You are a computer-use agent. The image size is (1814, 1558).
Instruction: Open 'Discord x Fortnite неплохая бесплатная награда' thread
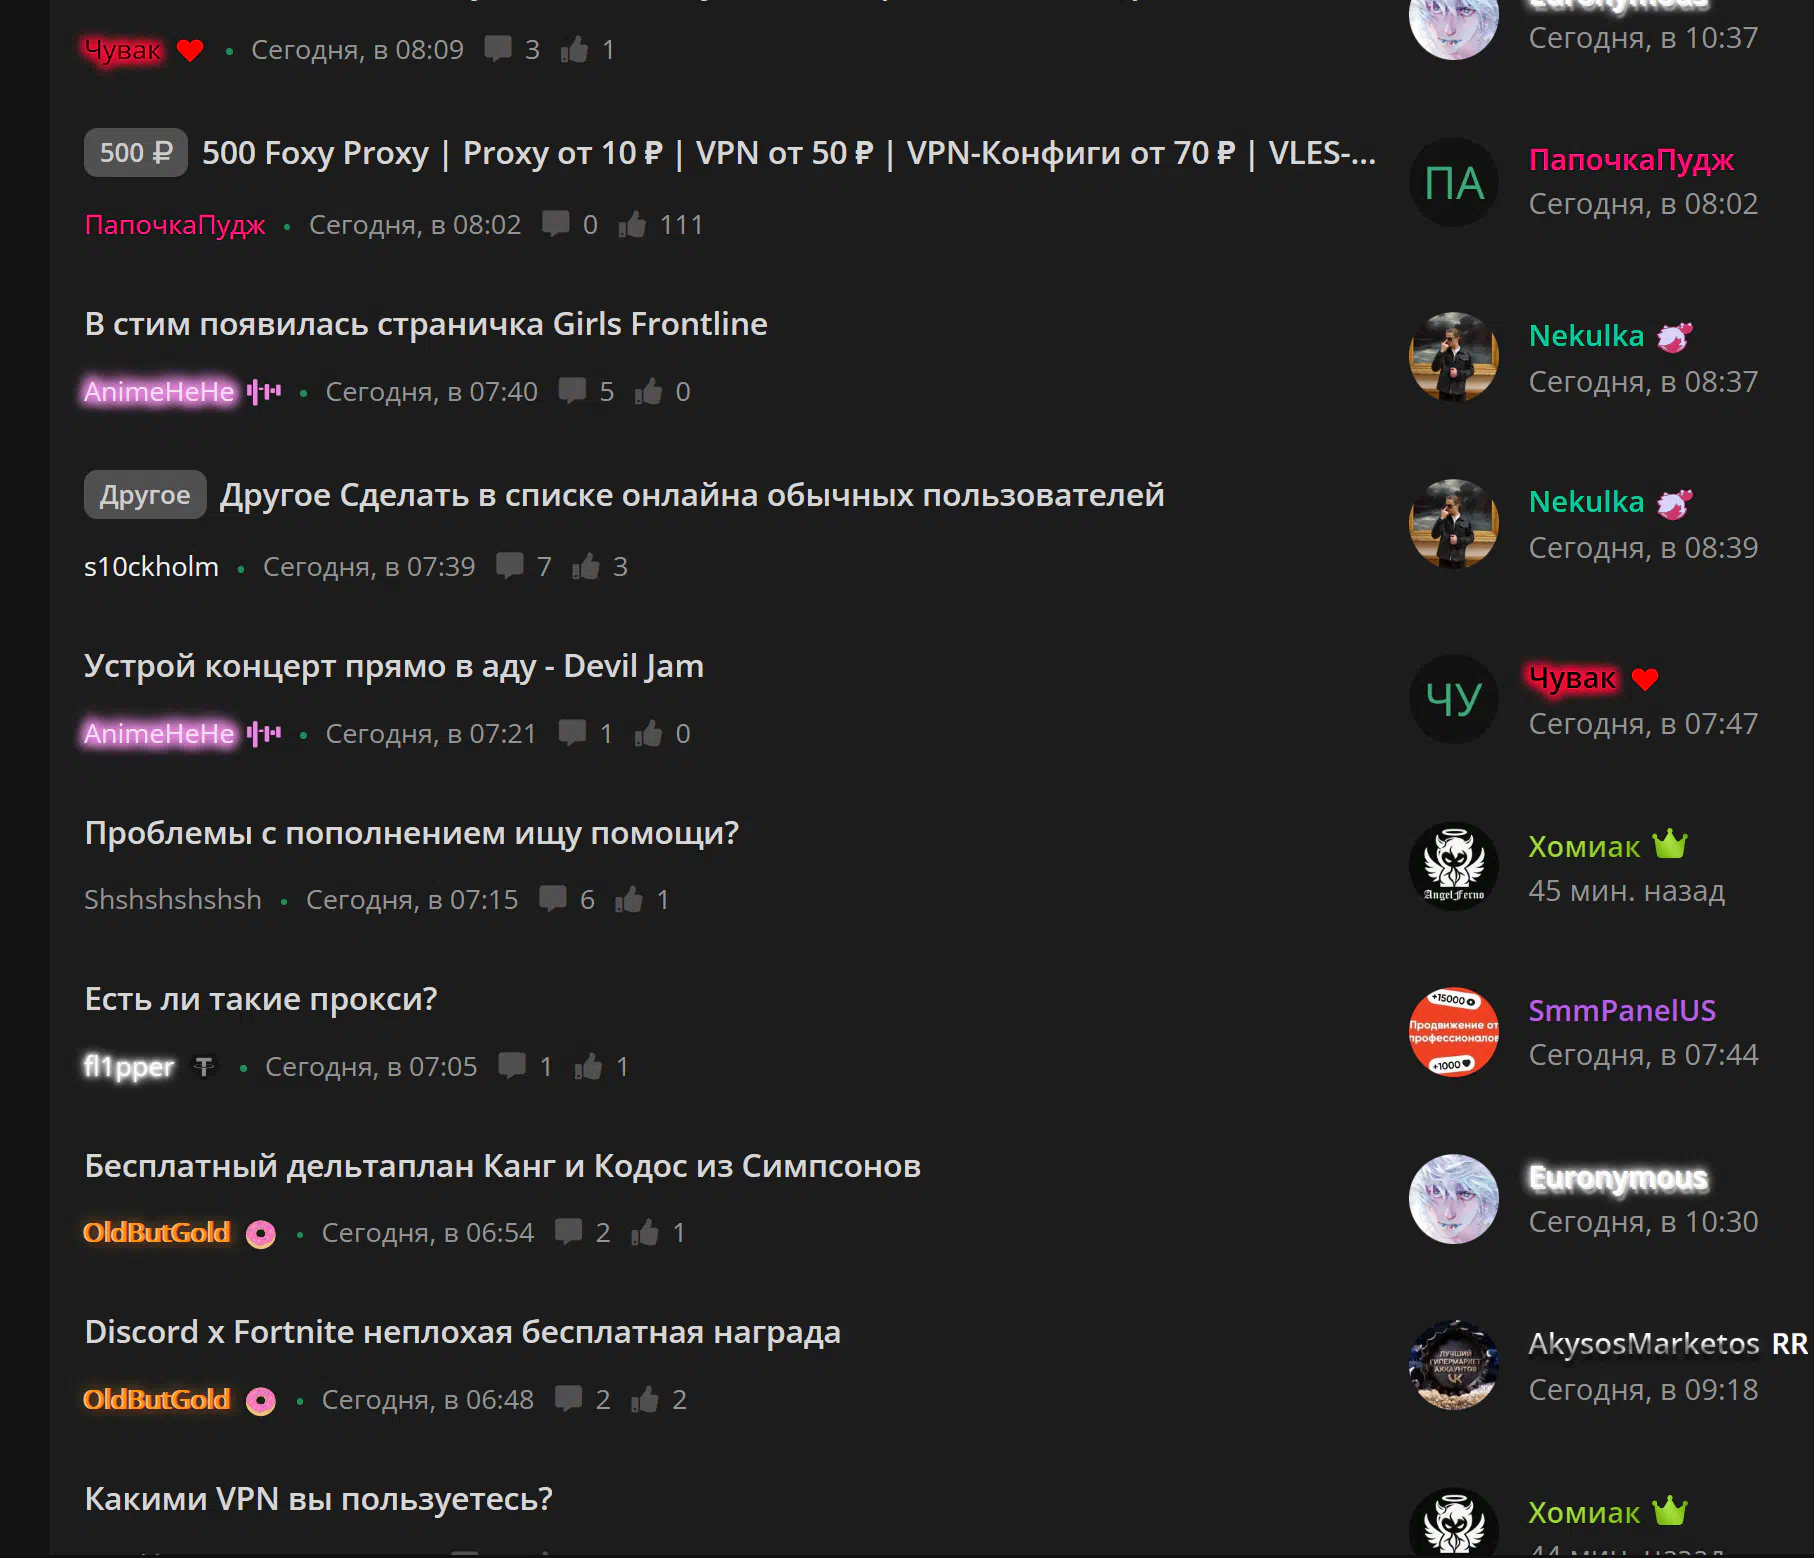[463, 1332]
